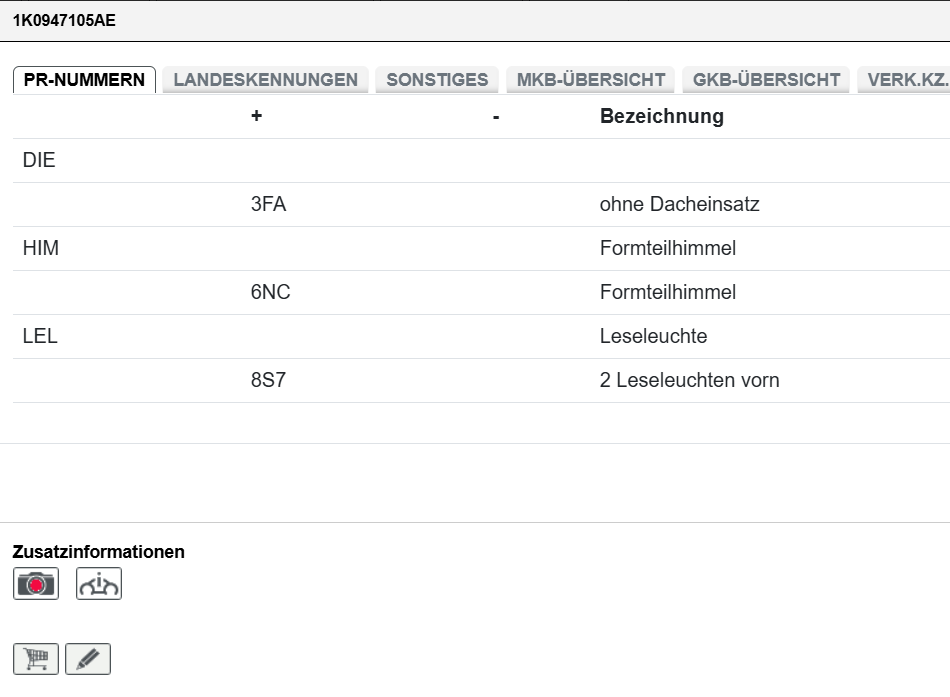Click the Bezeichnung column header

[662, 116]
